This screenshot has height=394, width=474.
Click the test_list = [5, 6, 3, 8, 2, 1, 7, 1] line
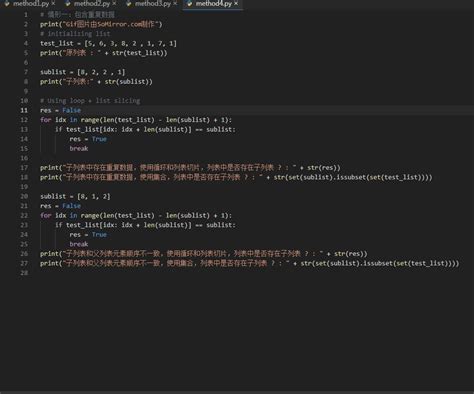(x=108, y=43)
